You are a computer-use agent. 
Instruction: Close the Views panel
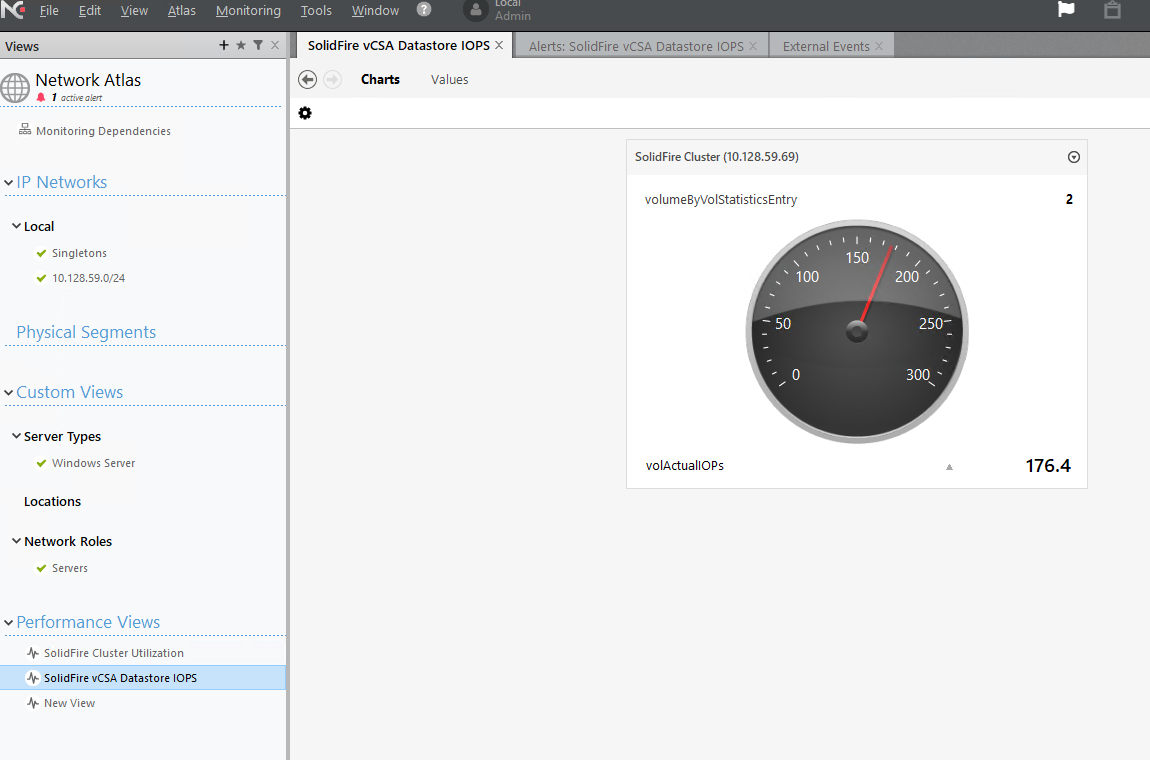pos(275,45)
